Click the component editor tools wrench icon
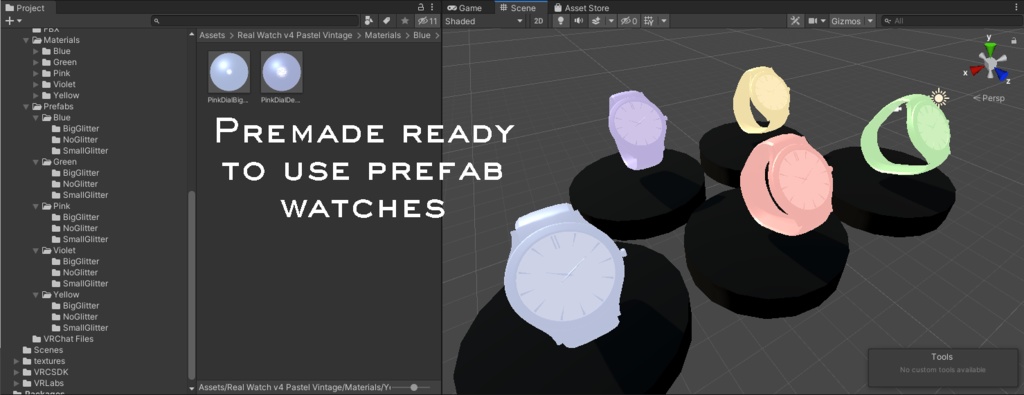This screenshot has width=1024, height=395. pos(795,21)
